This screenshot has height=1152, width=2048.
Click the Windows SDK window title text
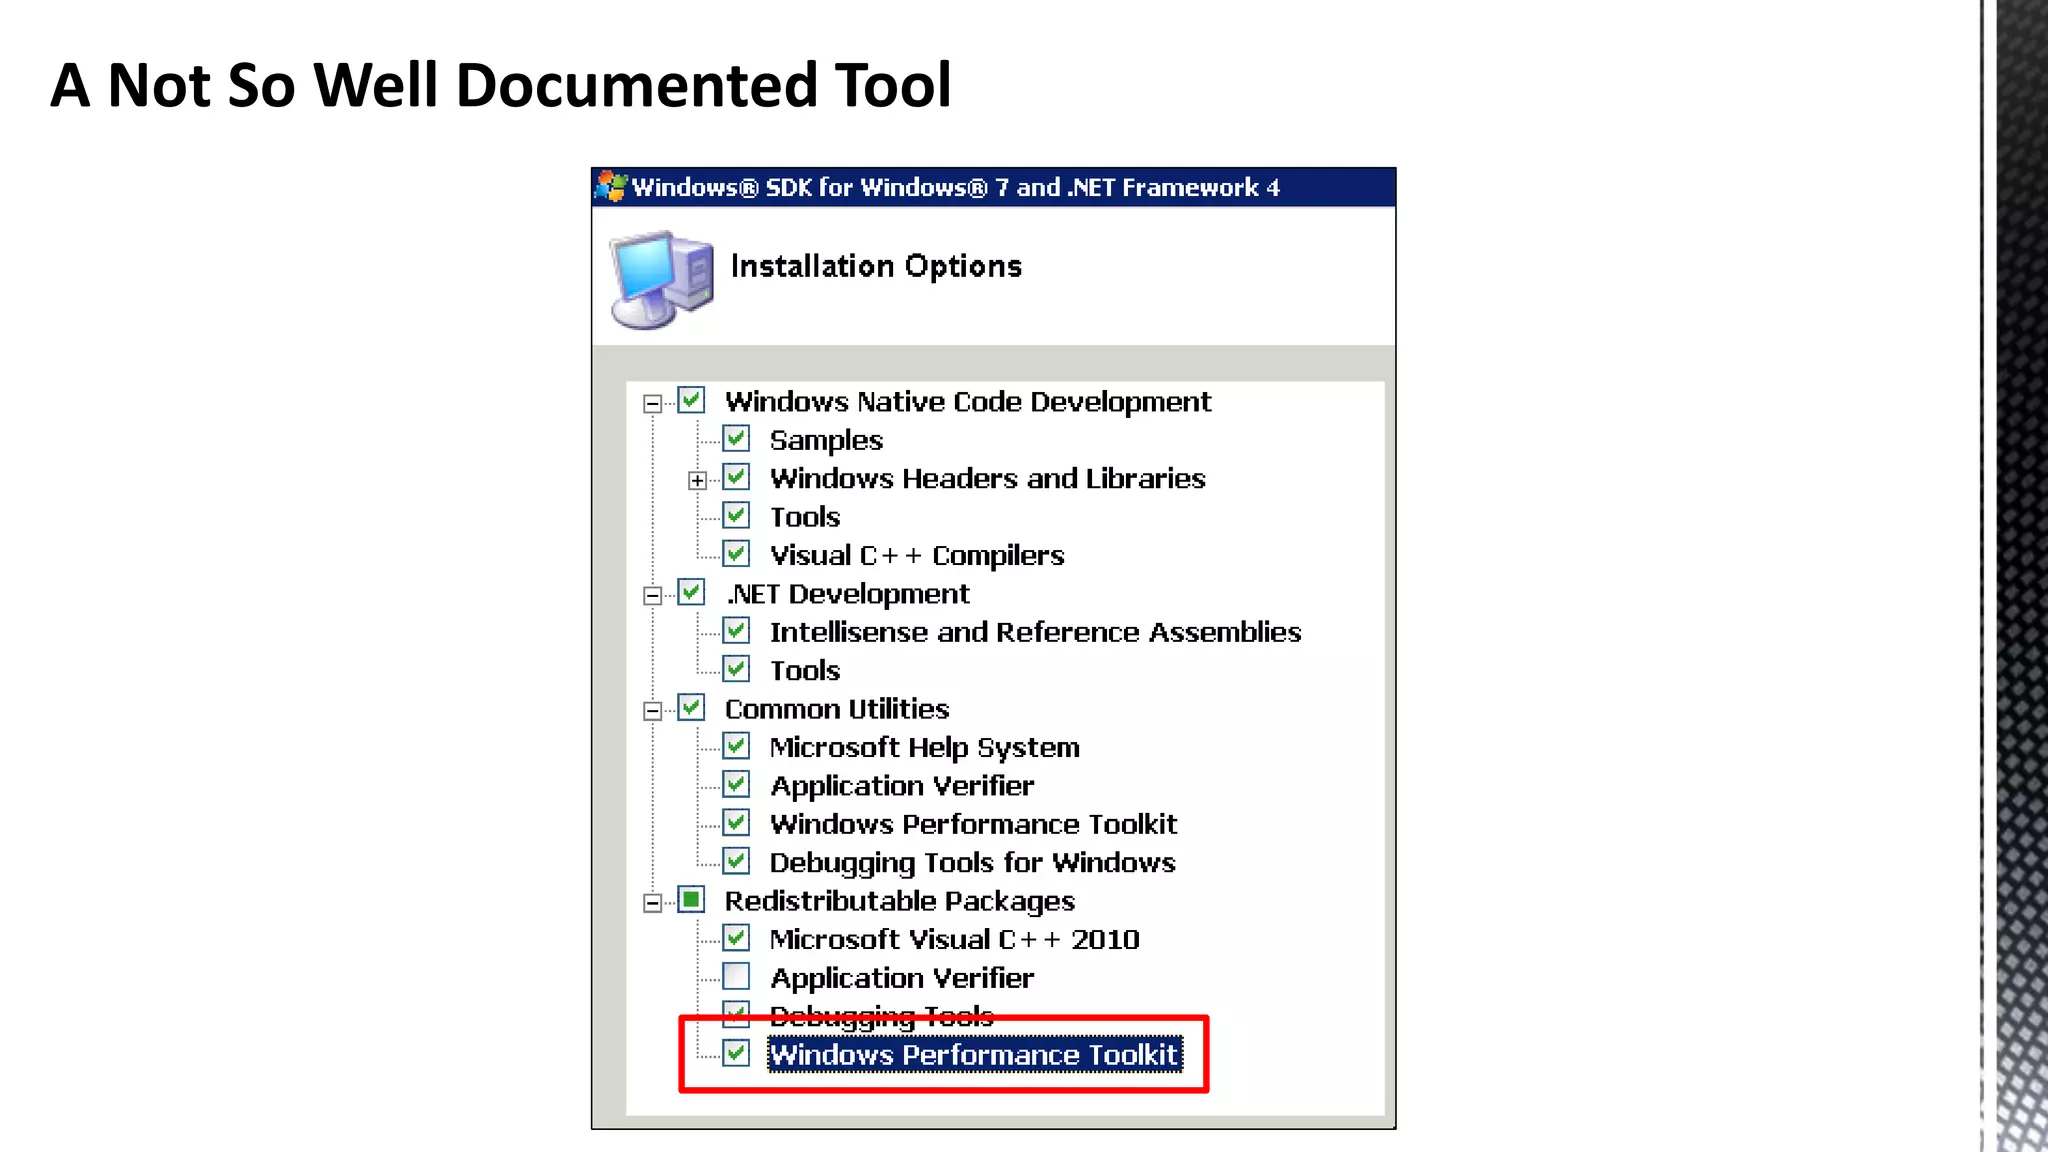click(x=955, y=188)
